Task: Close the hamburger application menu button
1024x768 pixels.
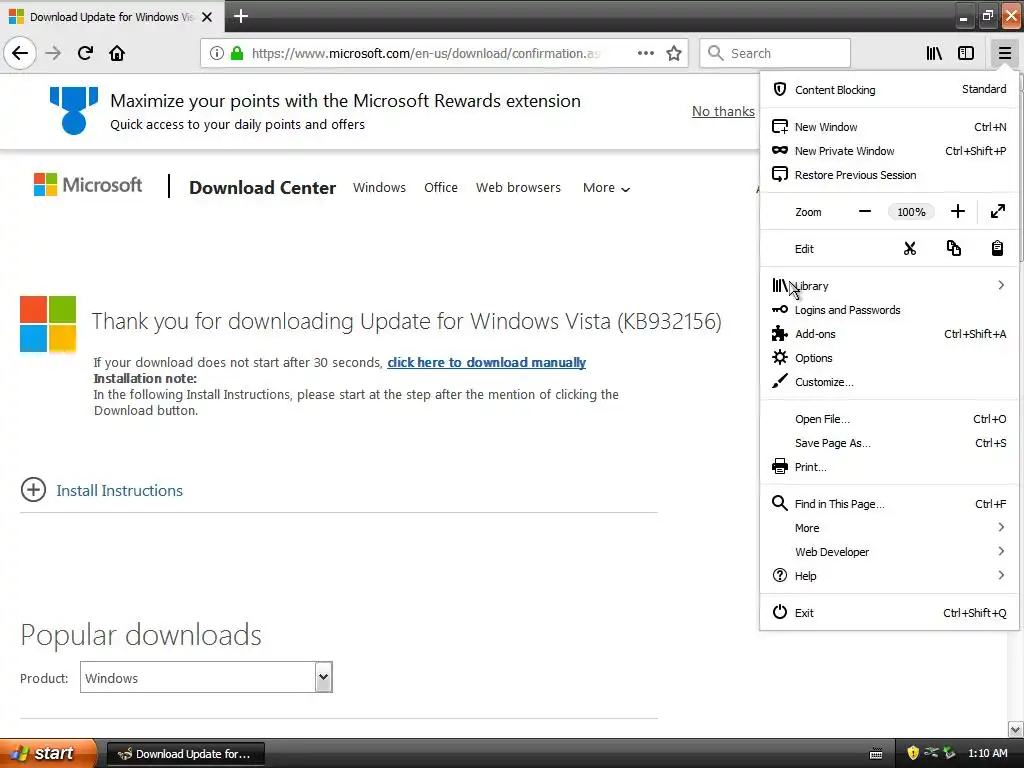Action: tap(1004, 53)
